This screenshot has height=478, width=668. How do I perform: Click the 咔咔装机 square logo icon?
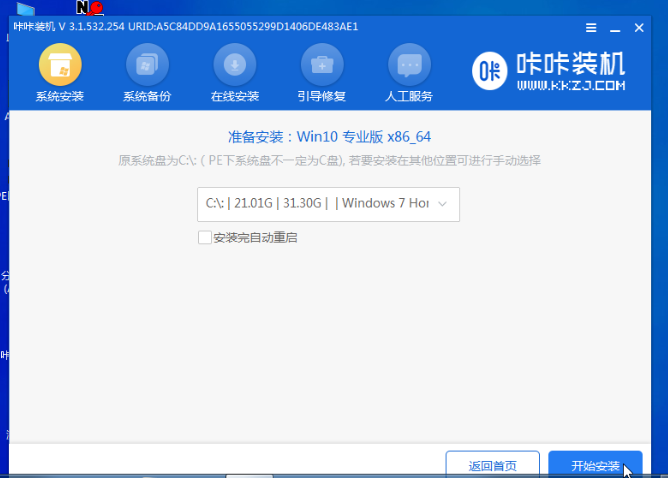point(489,70)
